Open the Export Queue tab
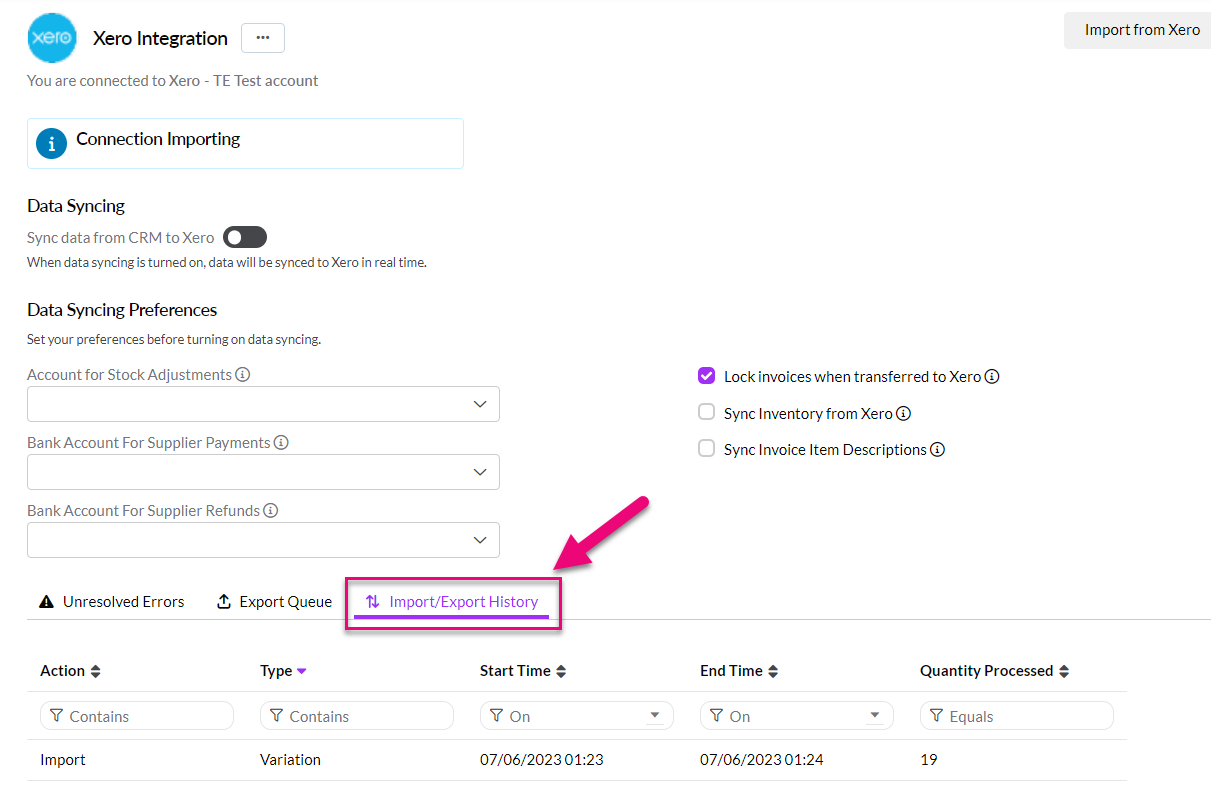The height and width of the screenshot is (793, 1211). [274, 602]
